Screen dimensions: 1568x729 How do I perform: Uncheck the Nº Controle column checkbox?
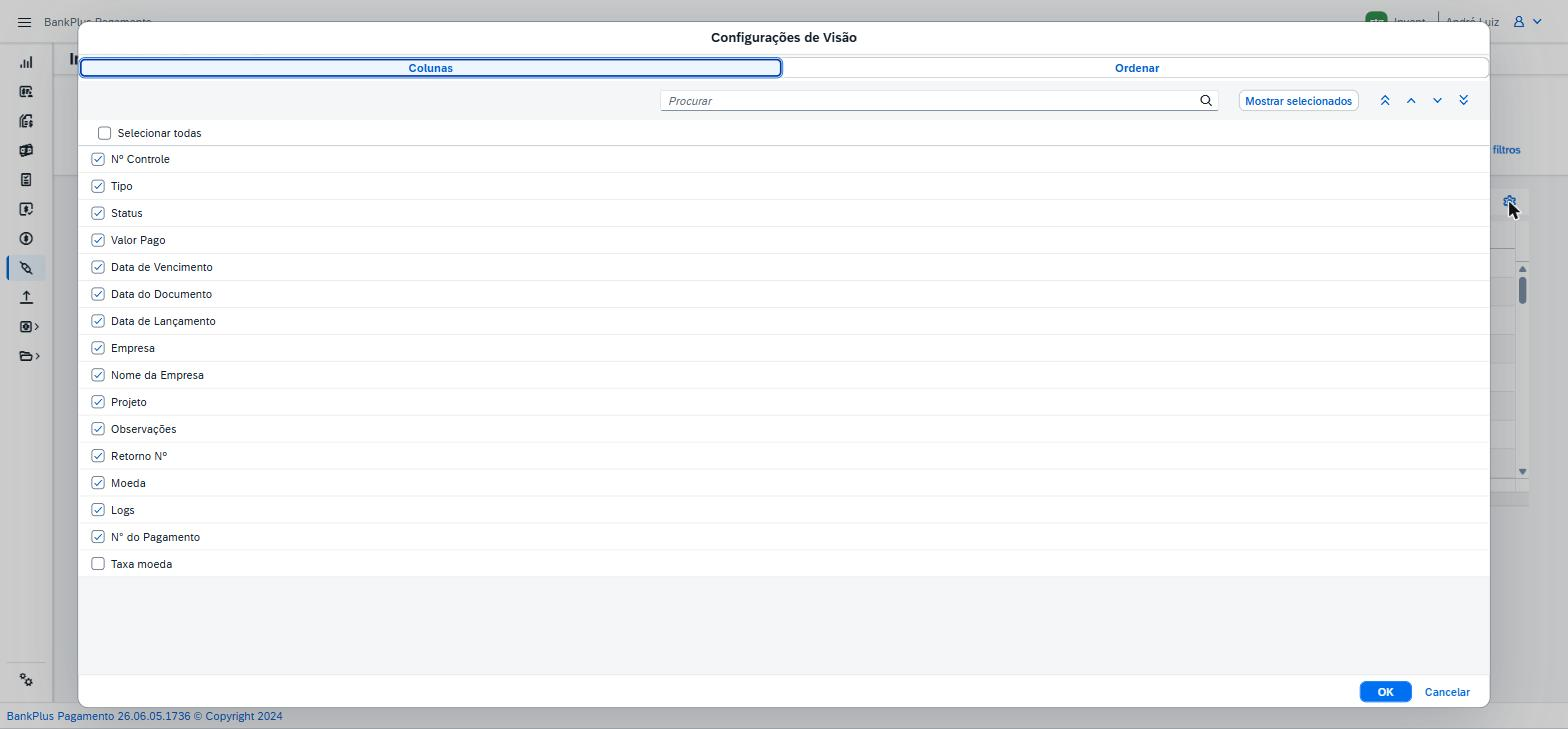click(98, 159)
